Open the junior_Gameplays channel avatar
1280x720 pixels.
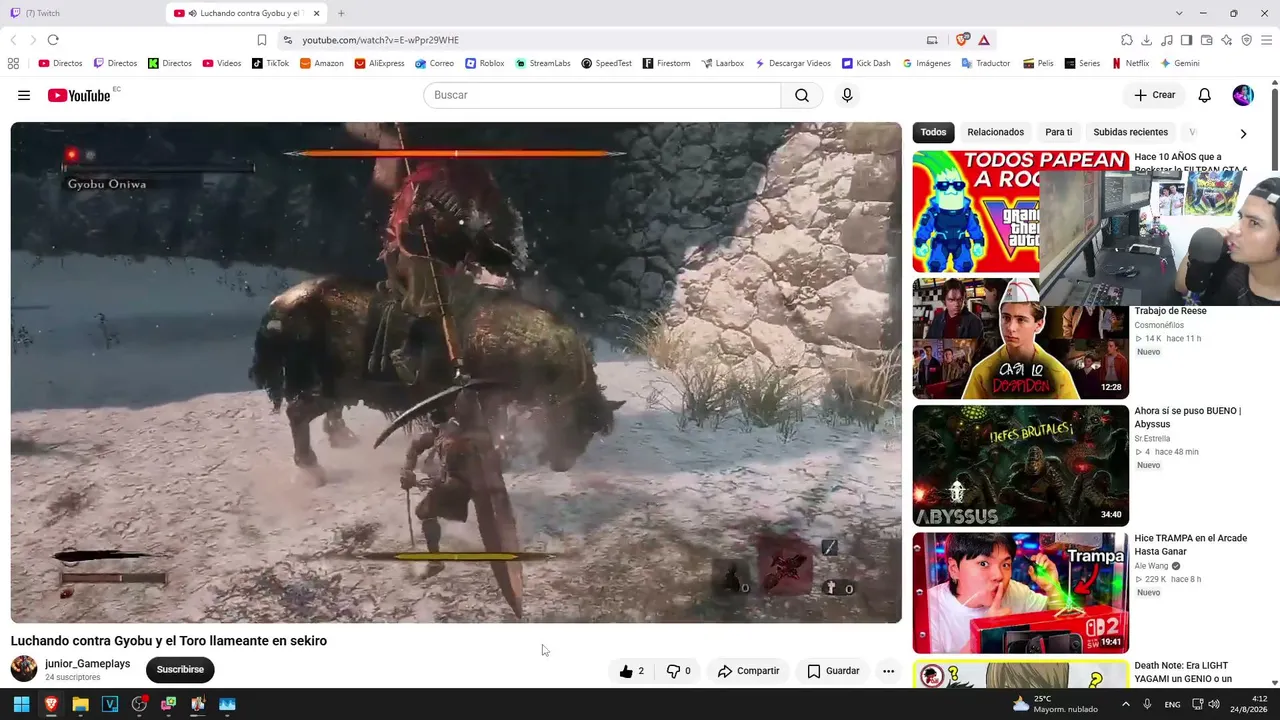[24, 669]
